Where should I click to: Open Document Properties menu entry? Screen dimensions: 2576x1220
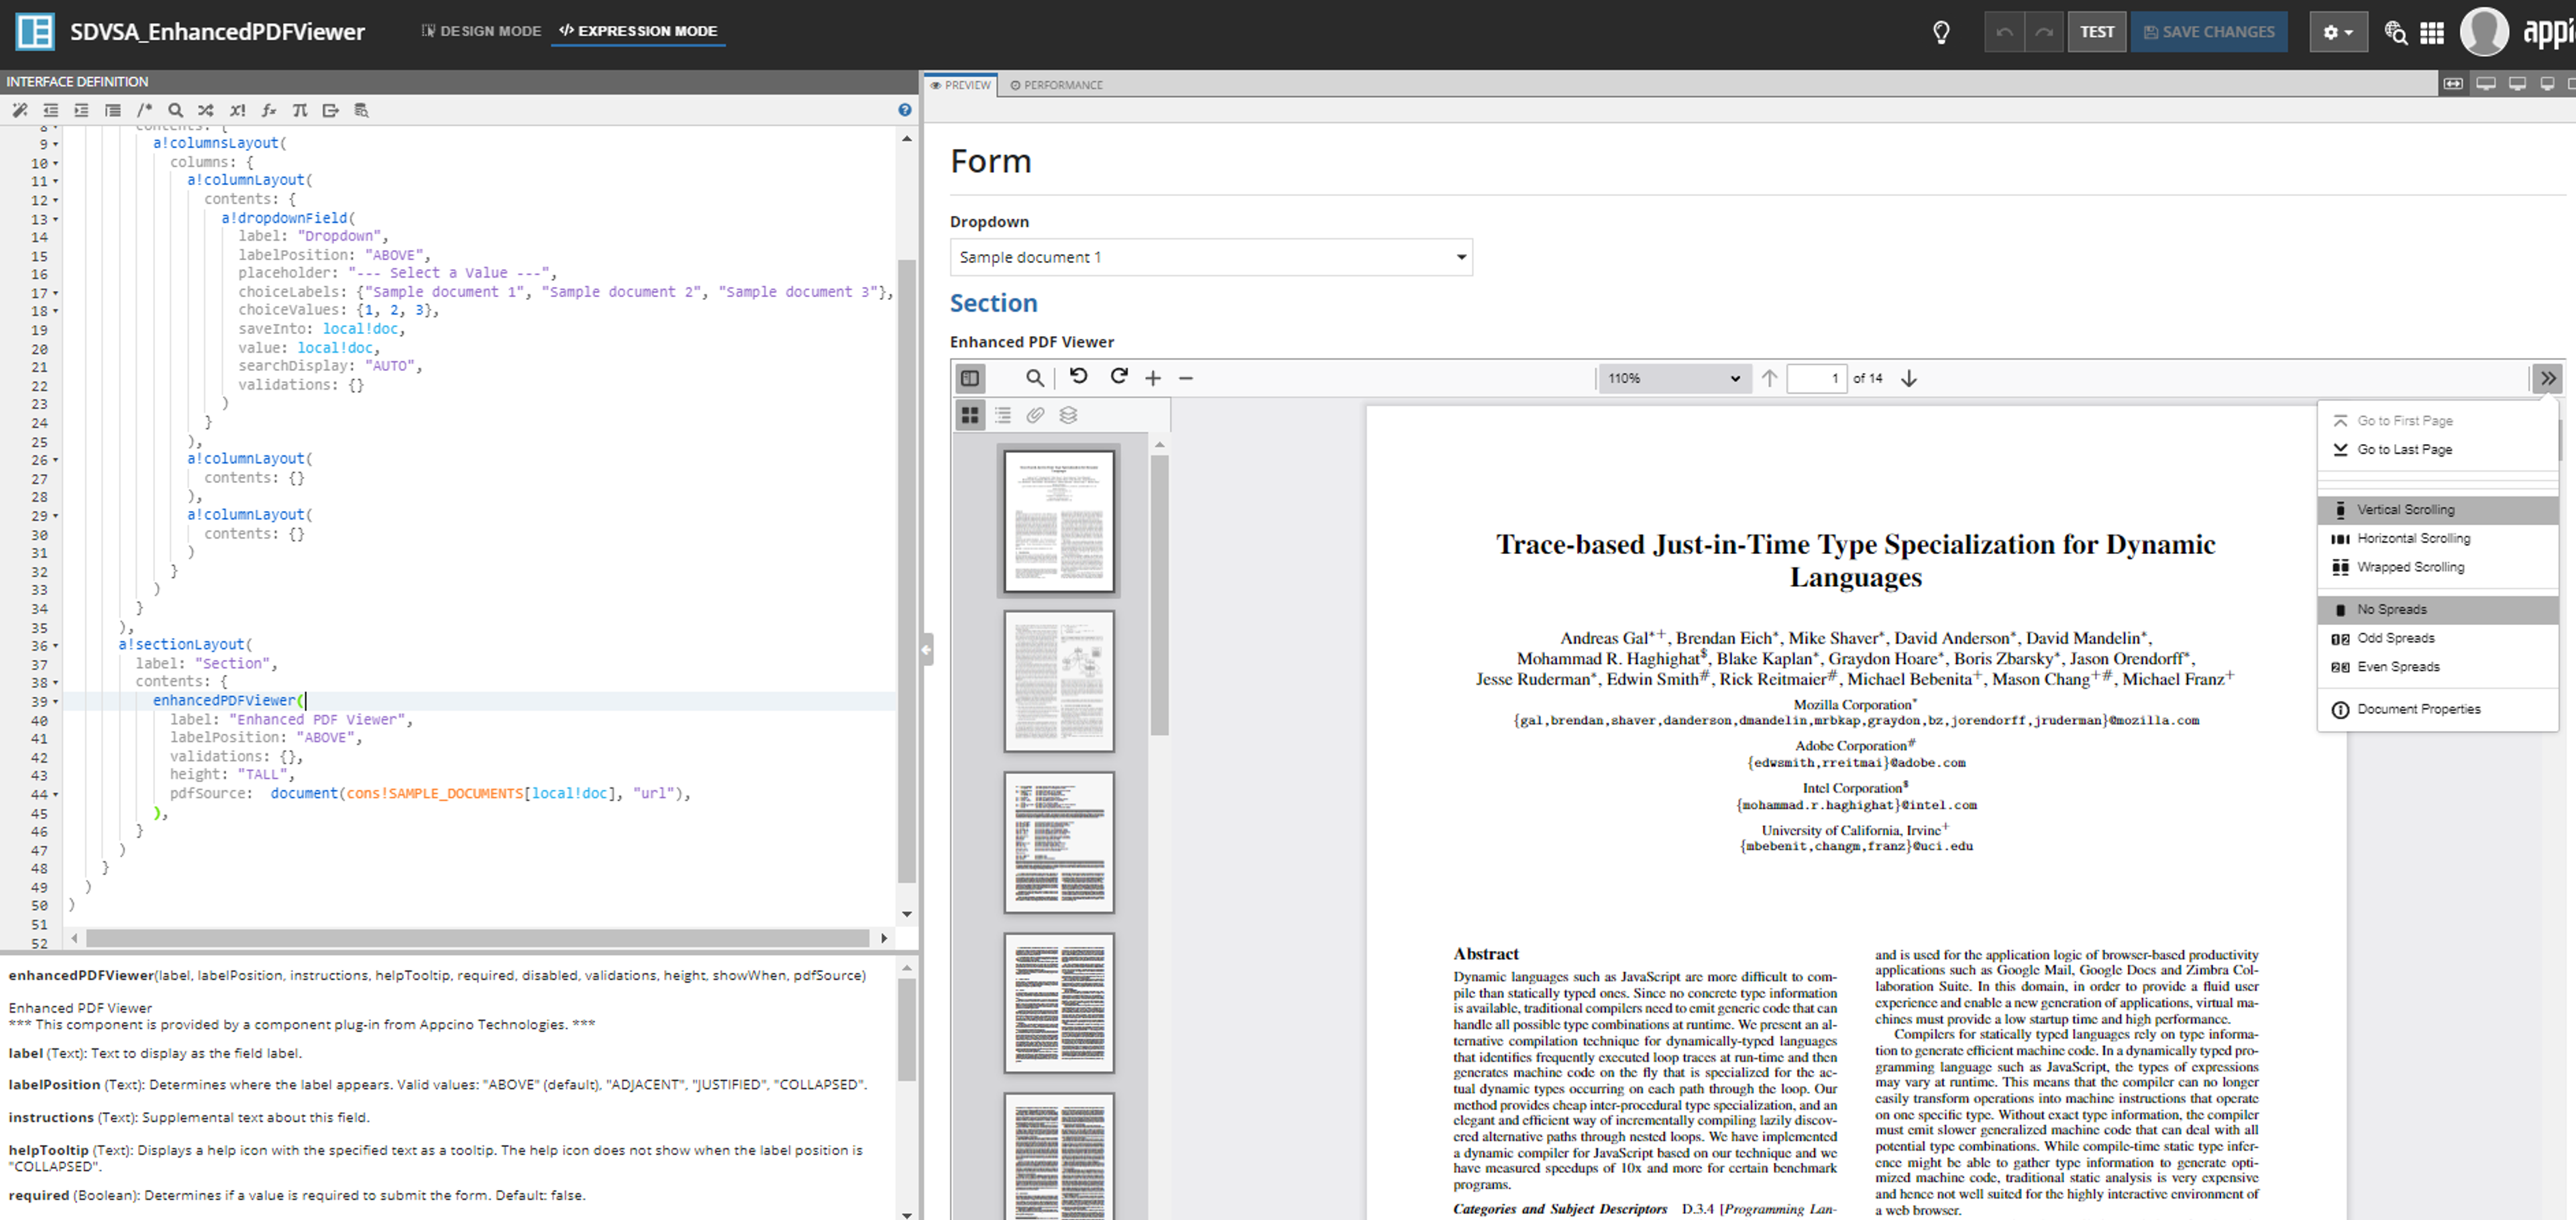(x=2438, y=710)
